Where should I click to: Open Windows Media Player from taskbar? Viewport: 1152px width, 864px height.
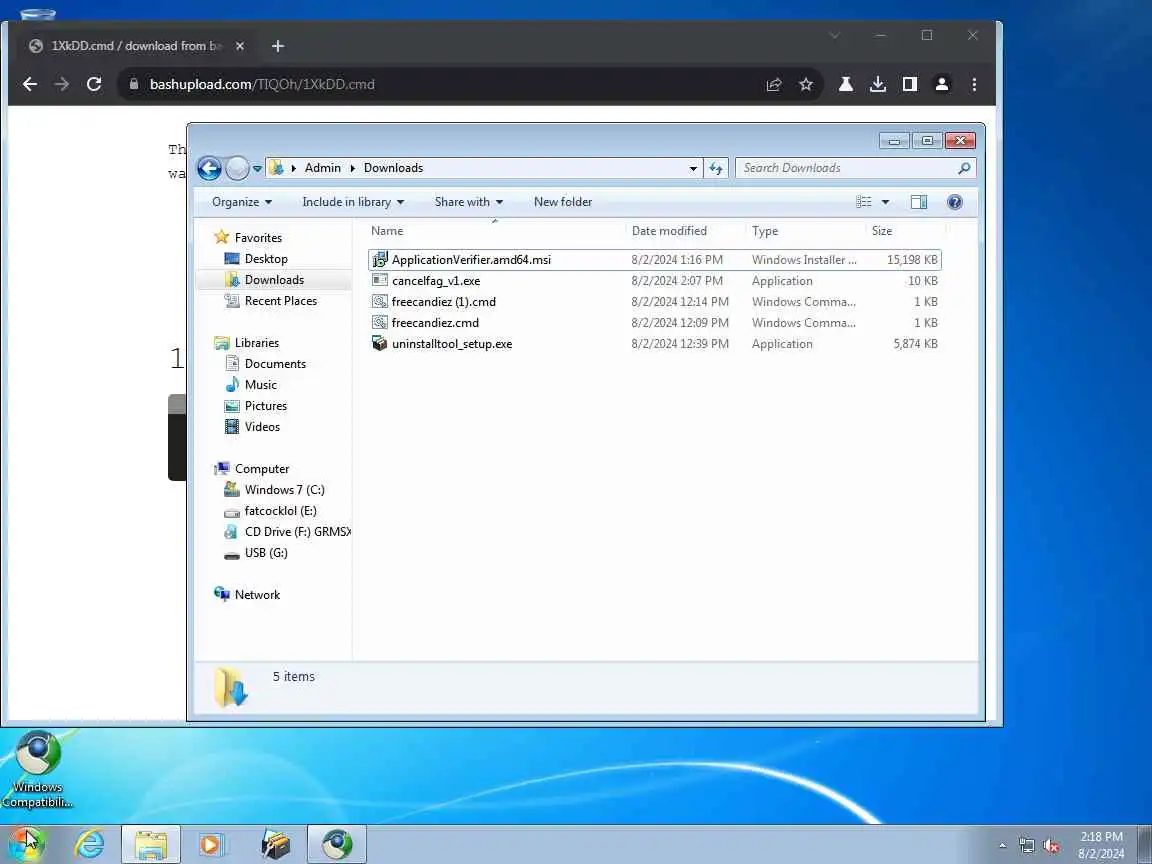[x=211, y=845]
